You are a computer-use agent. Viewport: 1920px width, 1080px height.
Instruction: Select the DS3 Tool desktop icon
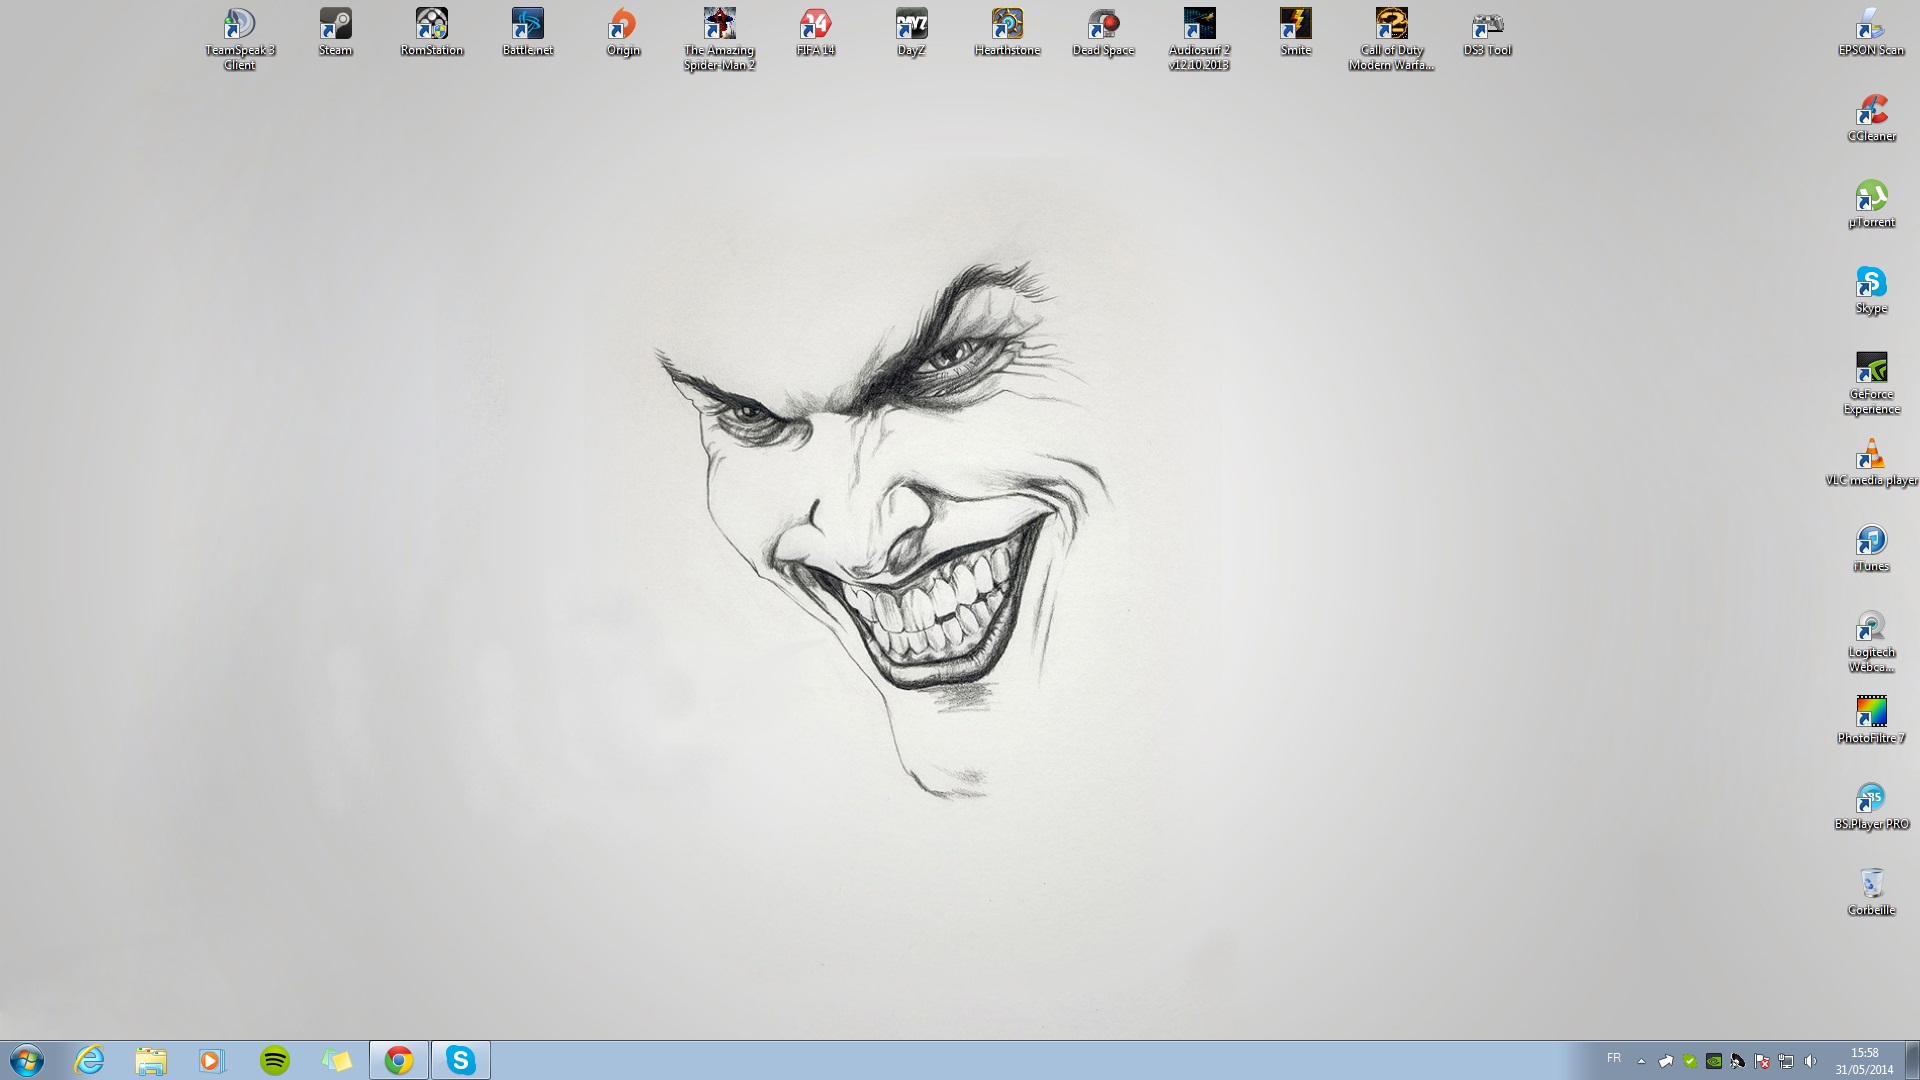tap(1487, 32)
